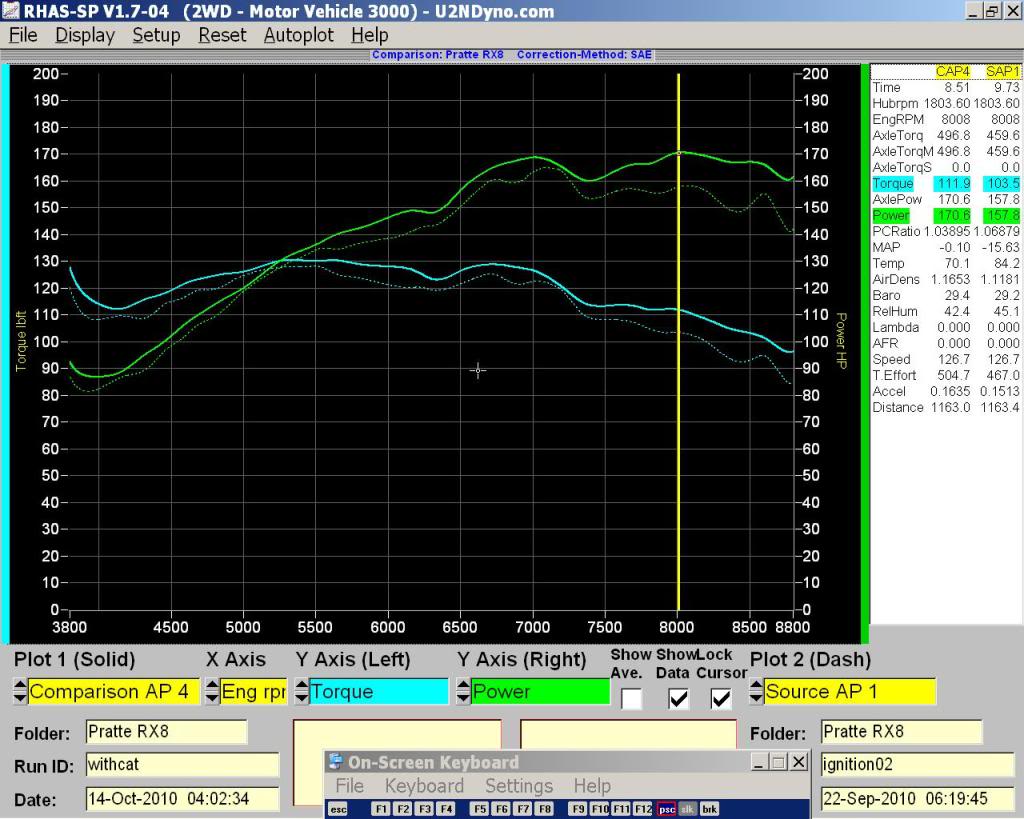Uncheck the Lock Cursor checkbox
Image resolution: width=1024 pixels, height=819 pixels.
[720, 699]
